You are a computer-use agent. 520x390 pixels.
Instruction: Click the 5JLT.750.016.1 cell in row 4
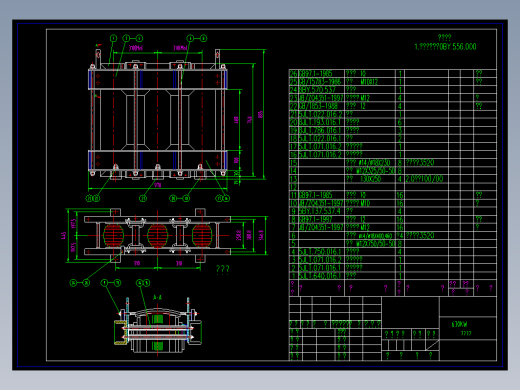pos(320,252)
